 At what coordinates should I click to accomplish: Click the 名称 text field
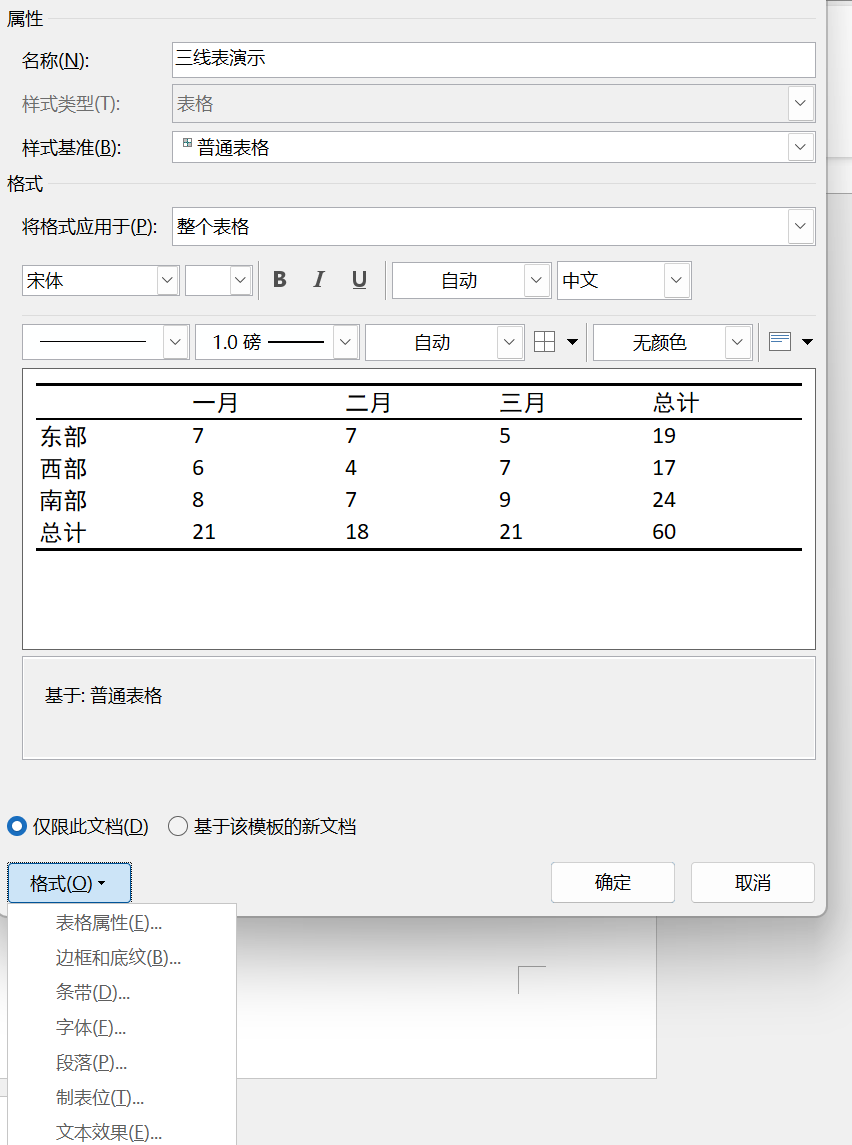tap(493, 60)
